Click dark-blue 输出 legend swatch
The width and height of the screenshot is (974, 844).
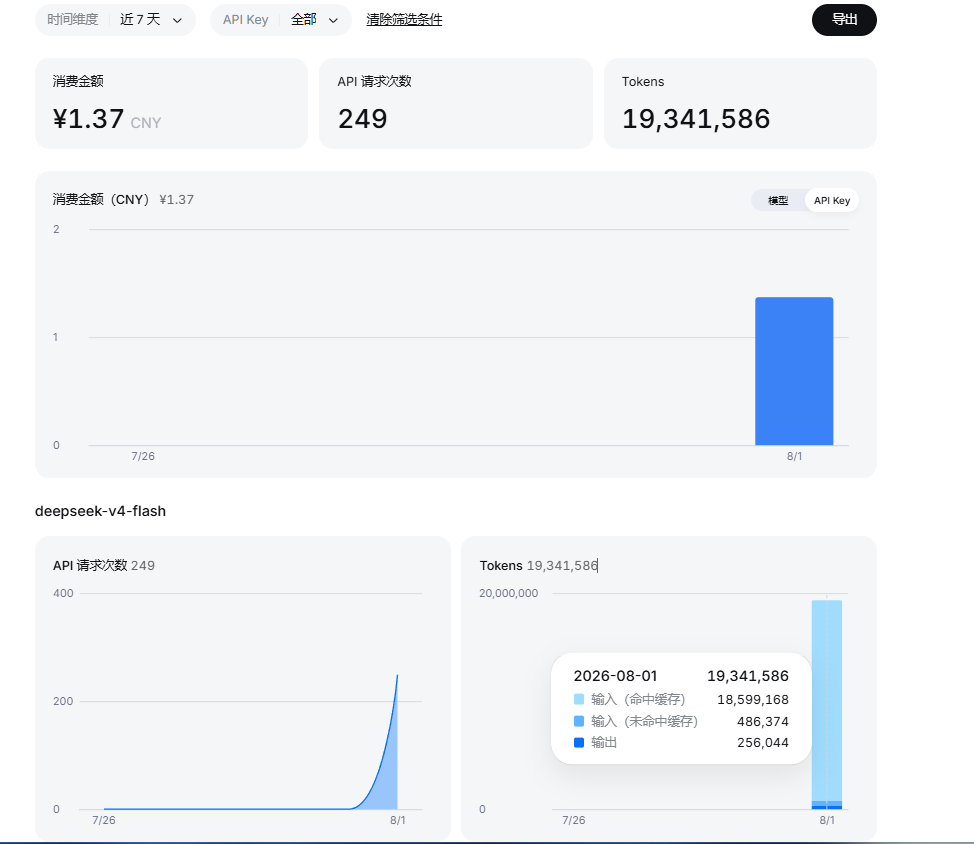[579, 743]
